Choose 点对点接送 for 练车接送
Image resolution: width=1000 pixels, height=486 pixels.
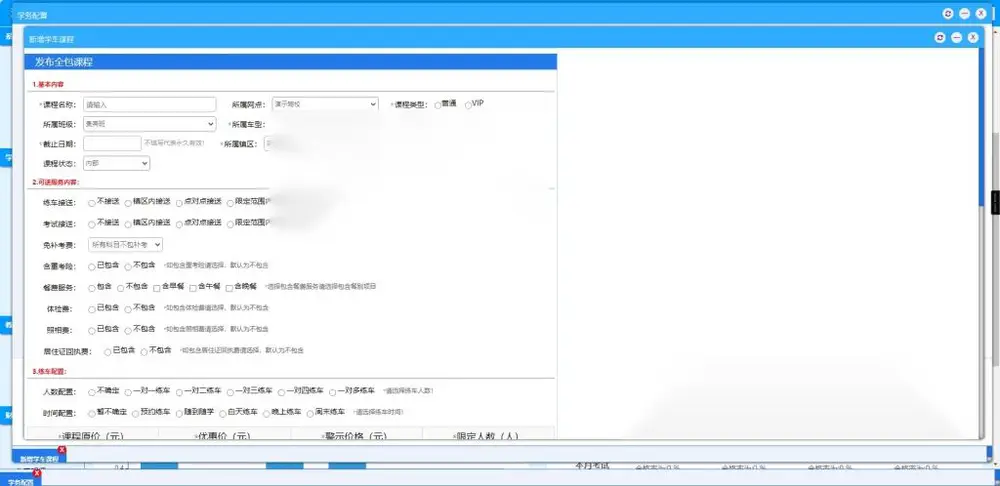click(179, 203)
